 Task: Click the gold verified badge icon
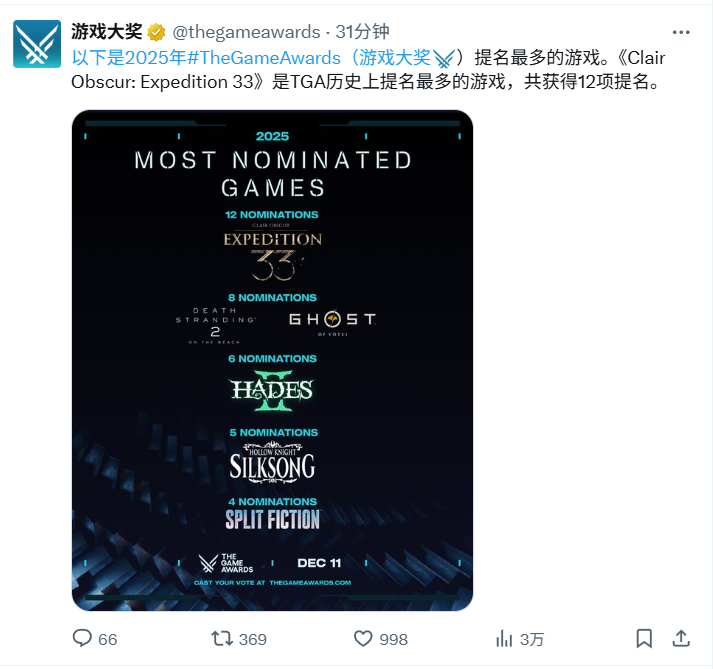point(156,32)
